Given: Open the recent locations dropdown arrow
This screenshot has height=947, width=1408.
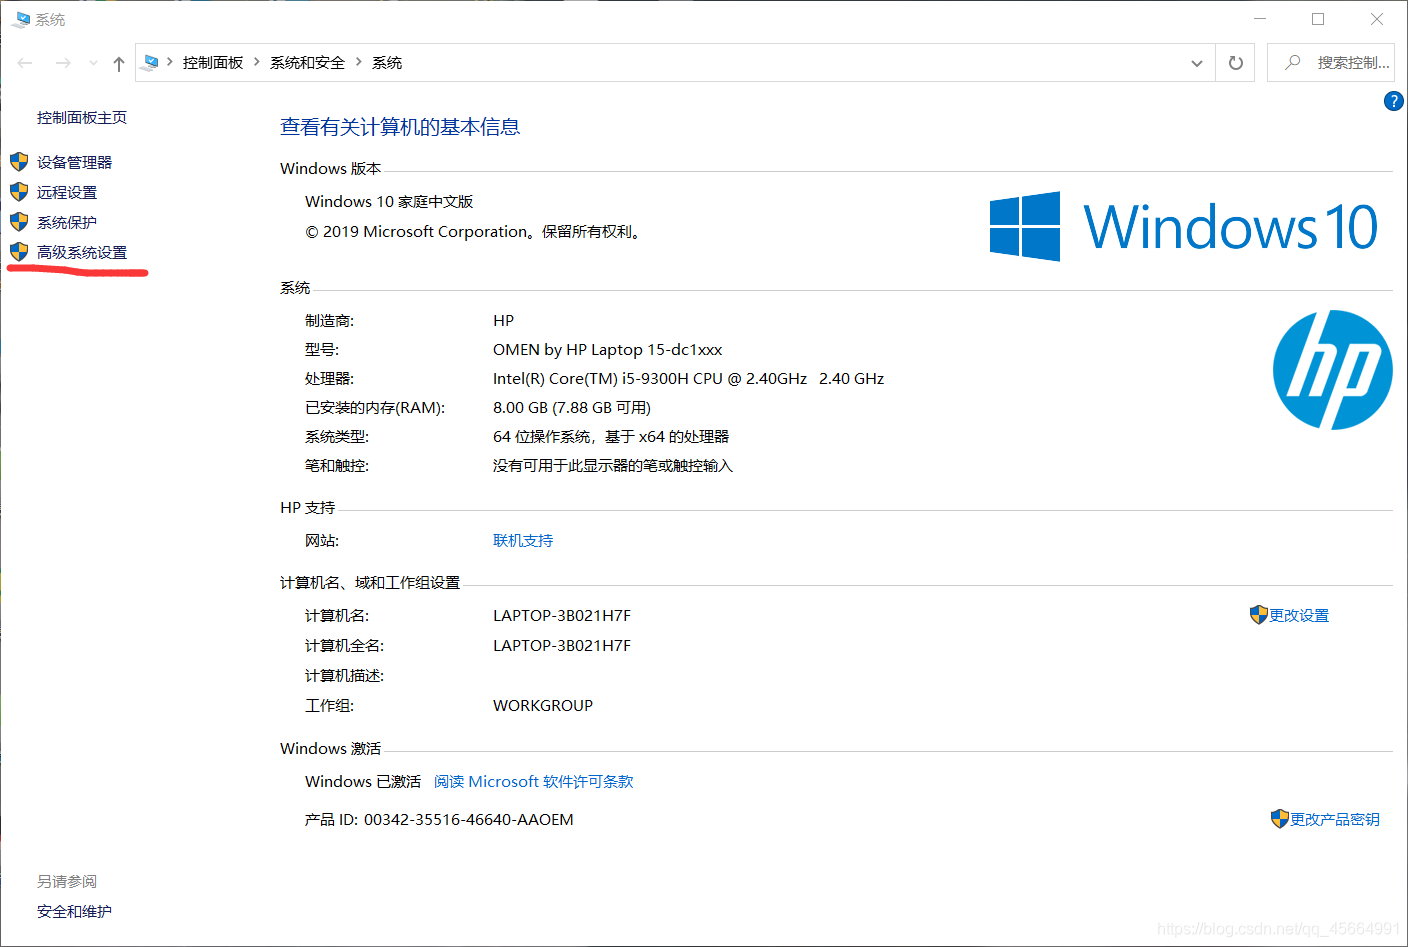Looking at the screenshot, I should (93, 63).
